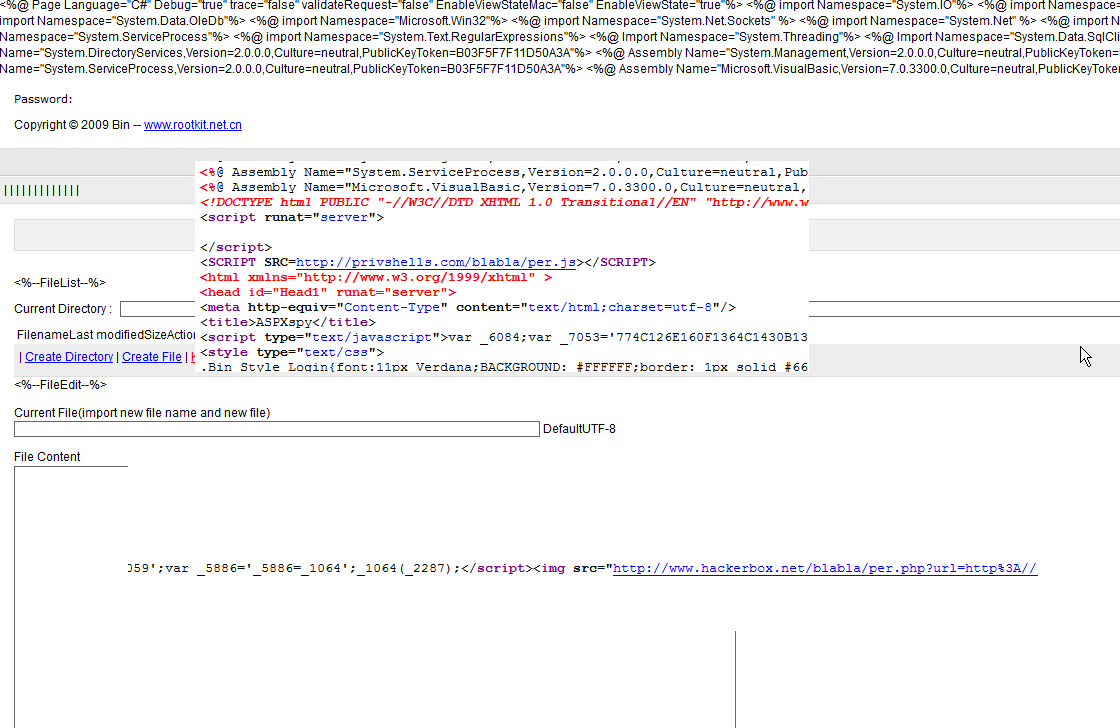Click the '<!DOCTYPE html PUBLIC' code line
1120x728 pixels.
pos(504,202)
